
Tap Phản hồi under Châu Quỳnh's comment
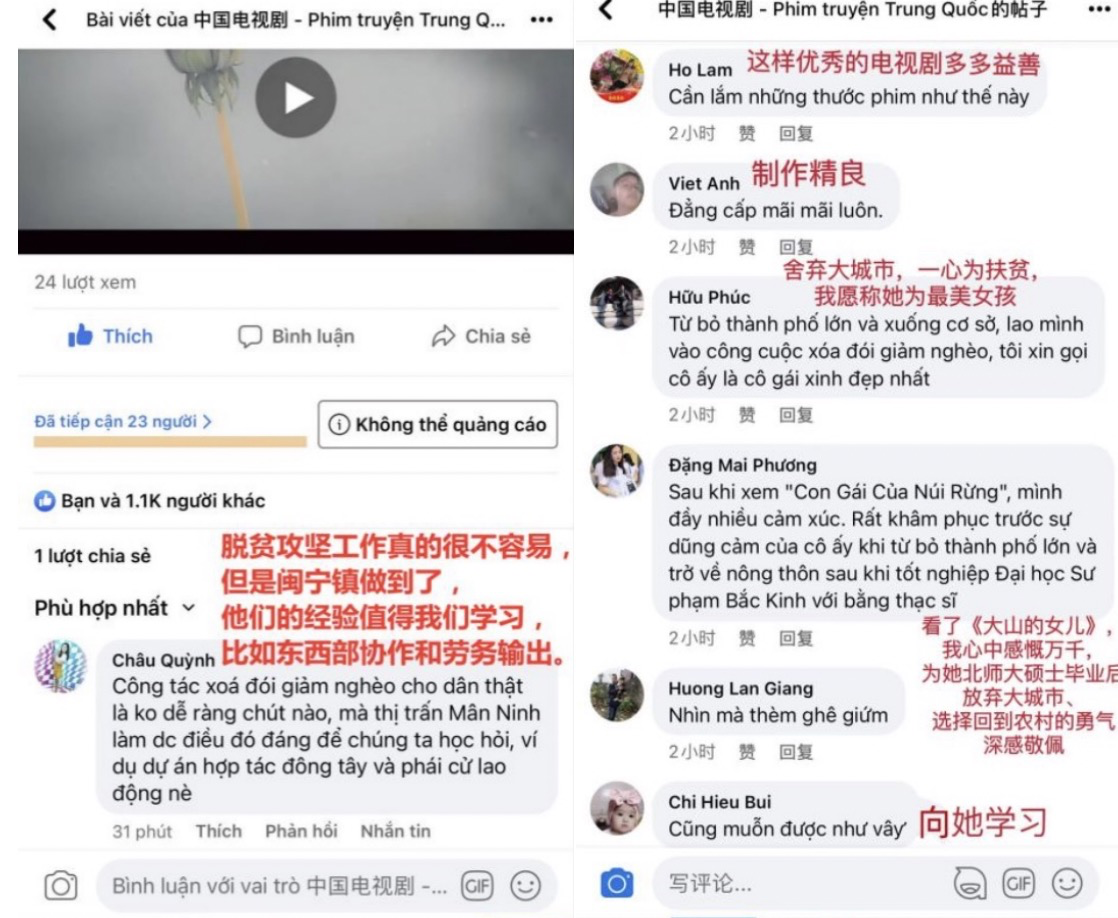301,831
